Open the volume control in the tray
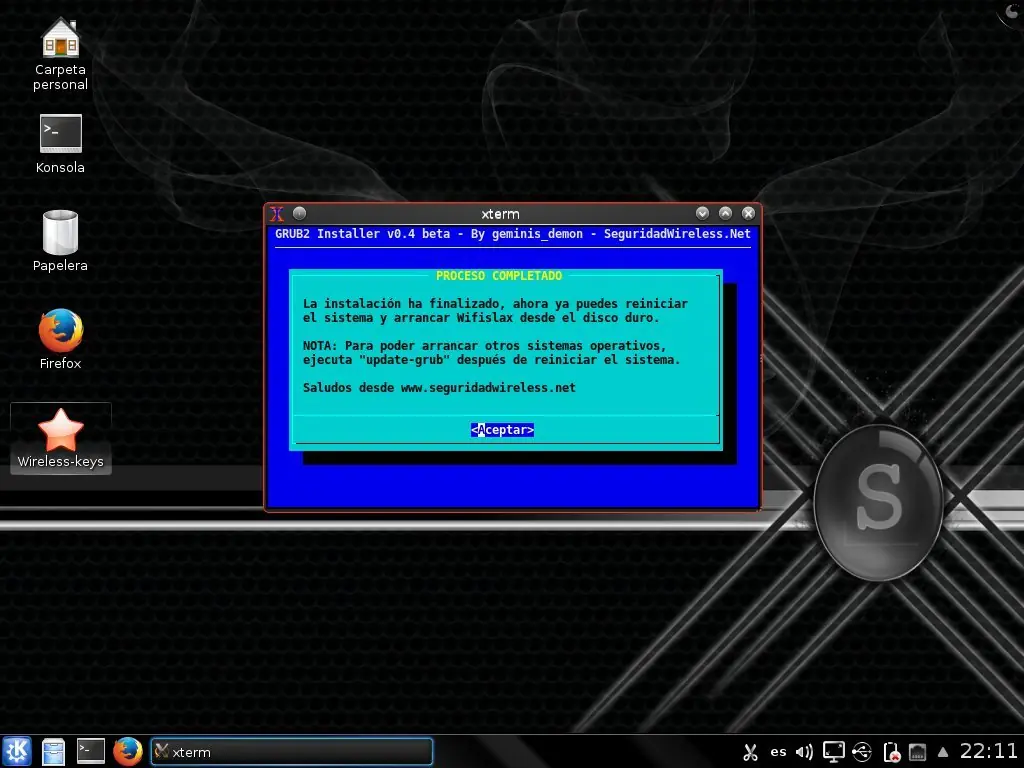The image size is (1024, 768). click(x=805, y=752)
